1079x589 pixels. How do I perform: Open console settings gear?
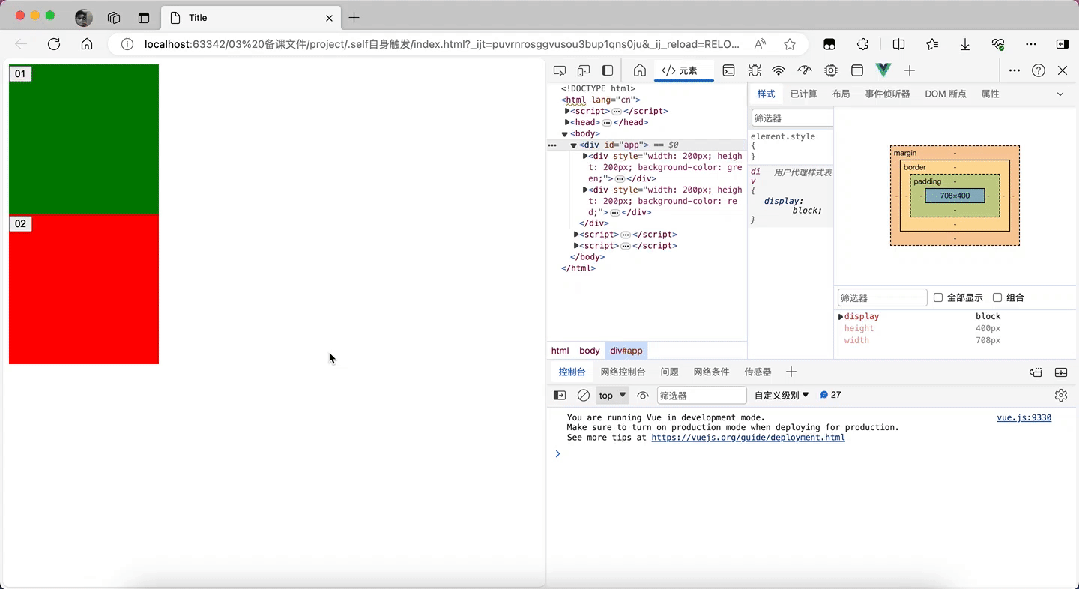click(1060, 395)
